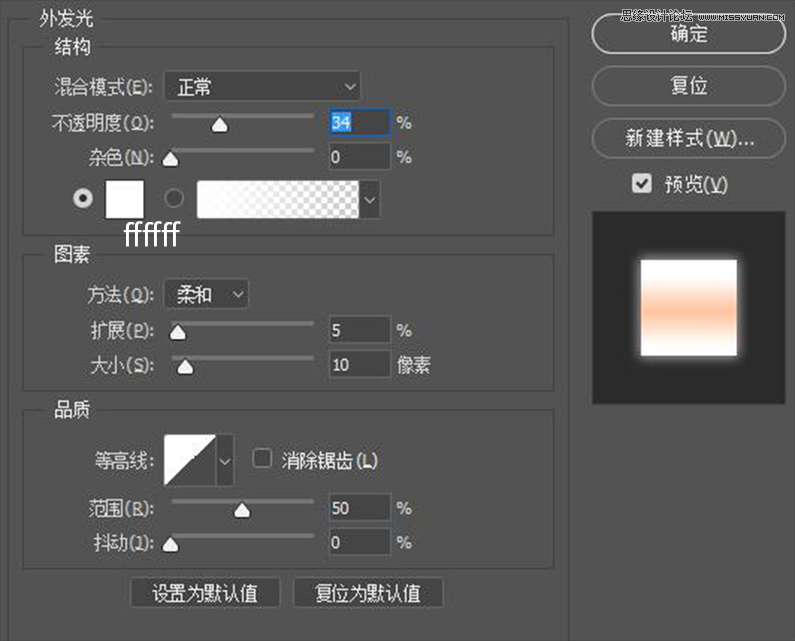
Task: Click the 抖动 slider handle
Action: point(170,545)
